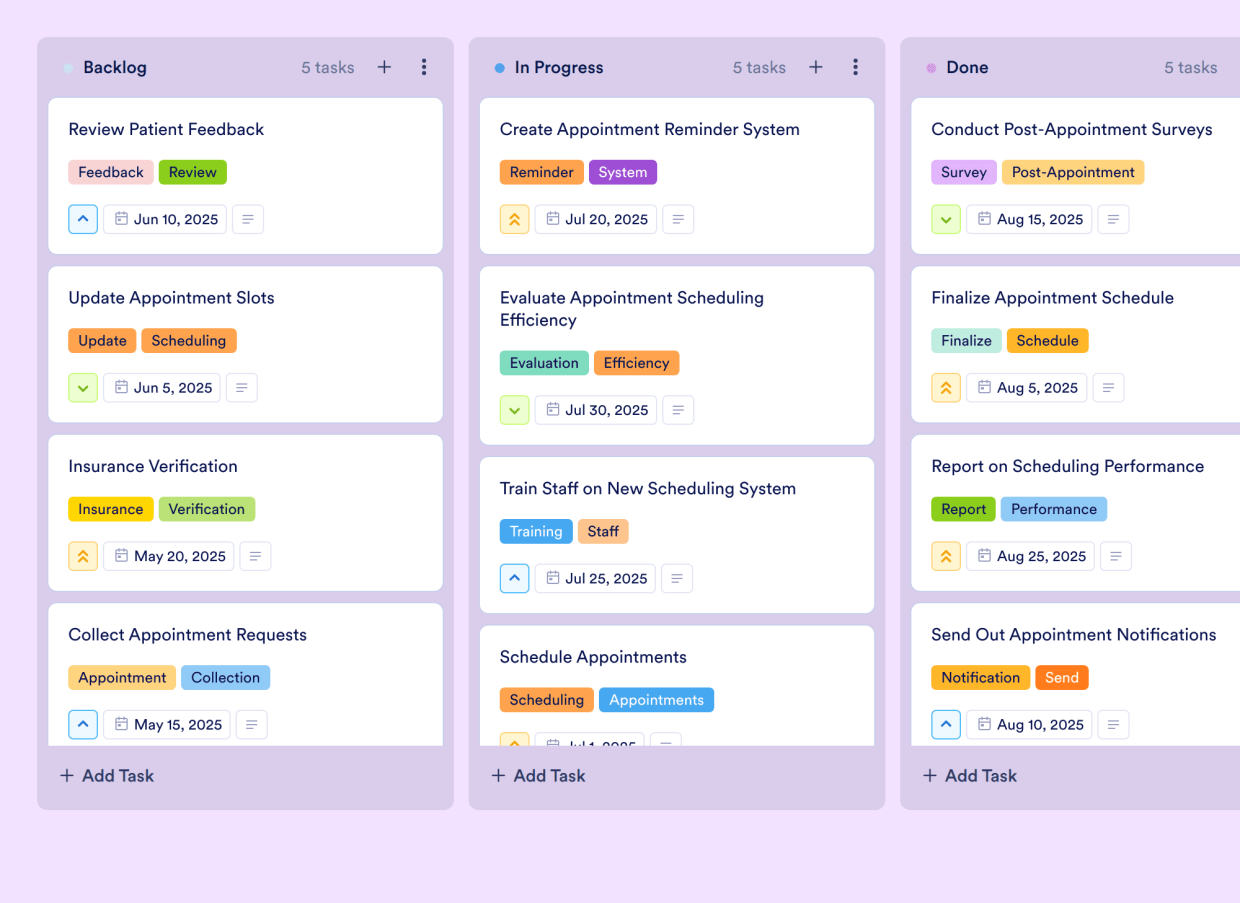The width and height of the screenshot is (1240, 903).
Task: Click the description icon on Insurance Verification
Action: (x=255, y=556)
